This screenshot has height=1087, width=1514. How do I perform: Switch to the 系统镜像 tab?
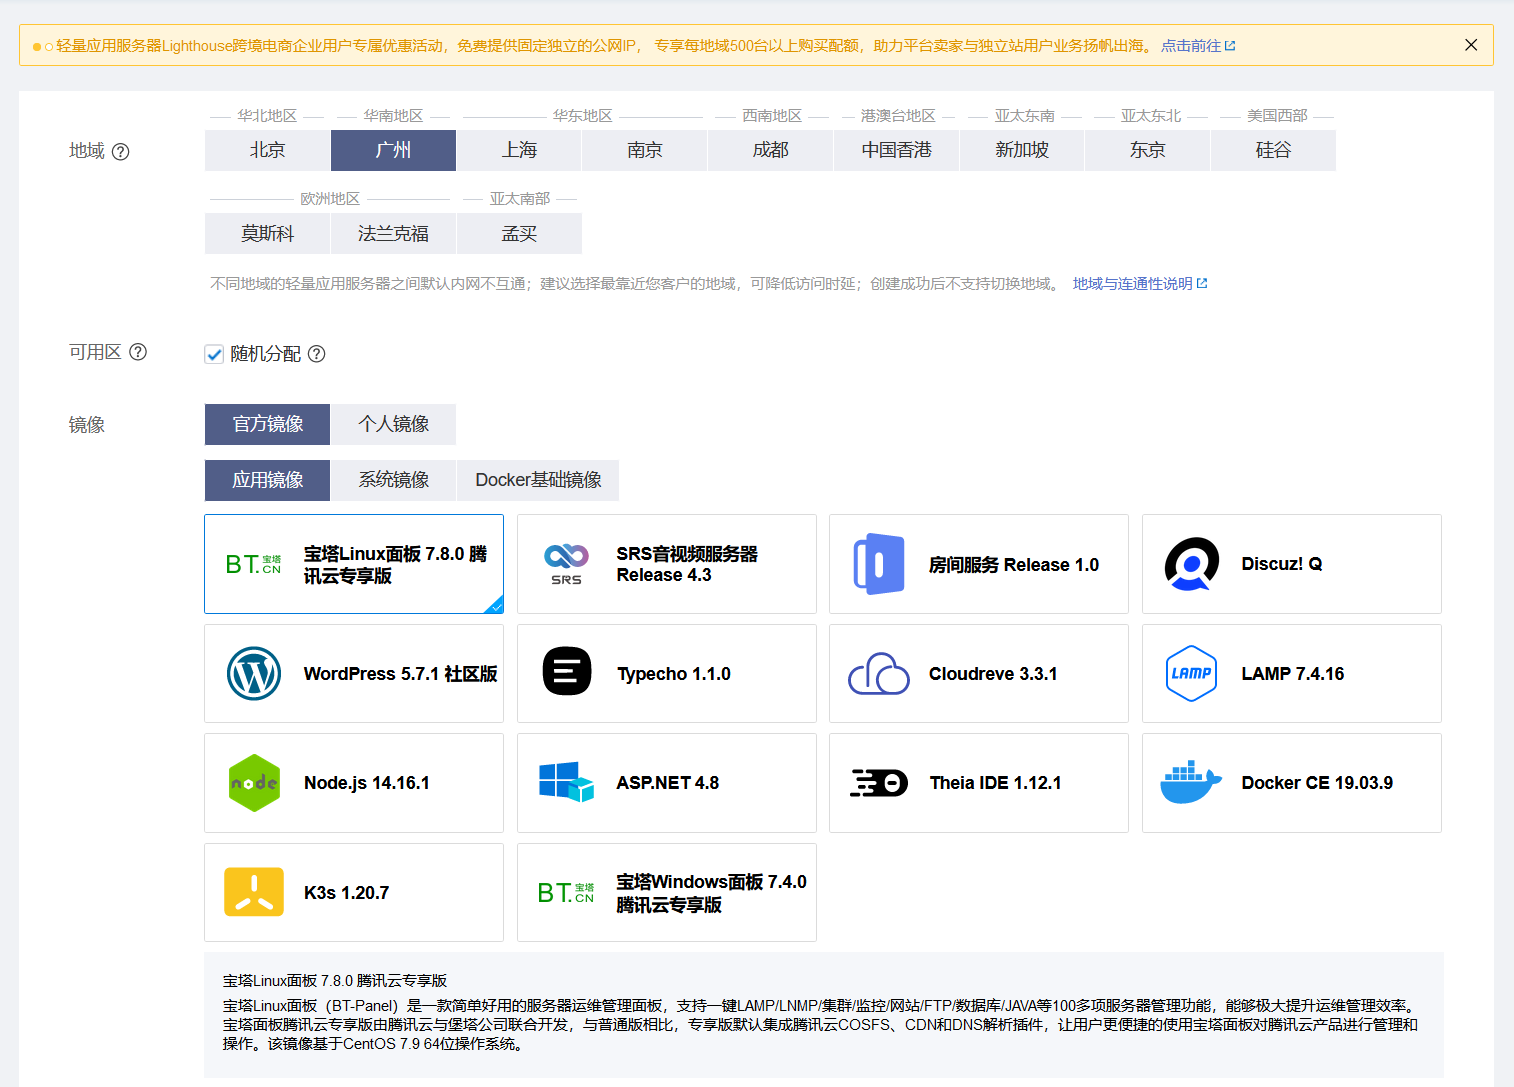click(x=394, y=480)
